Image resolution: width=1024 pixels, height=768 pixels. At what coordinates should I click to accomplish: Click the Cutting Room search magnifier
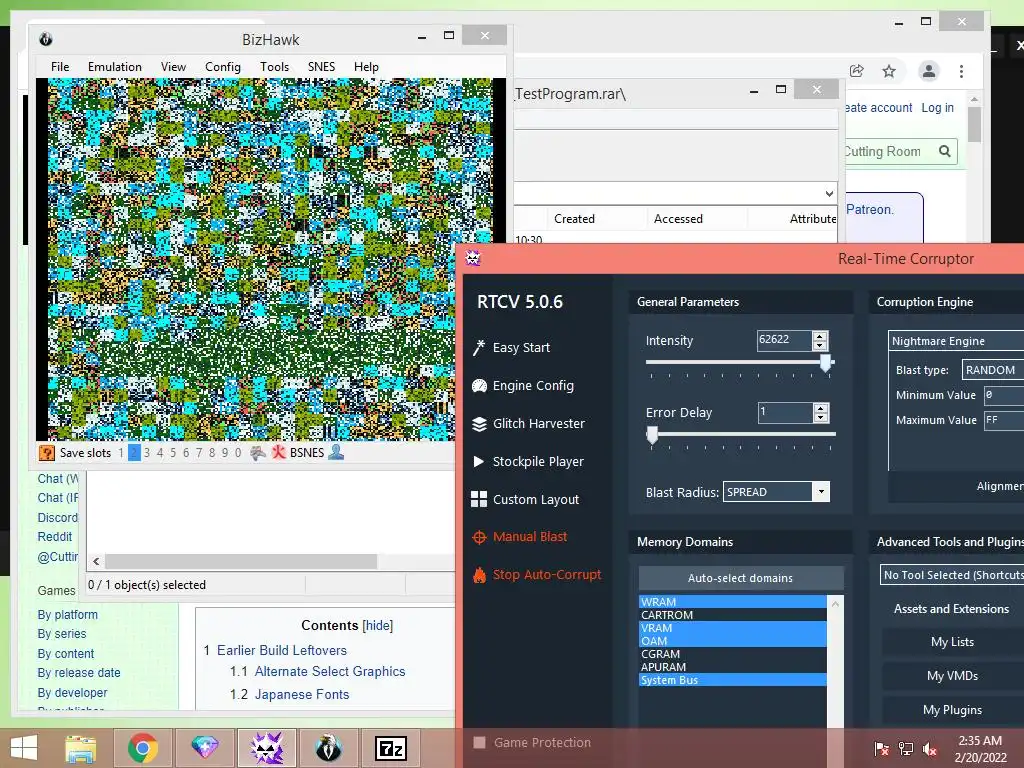click(944, 152)
